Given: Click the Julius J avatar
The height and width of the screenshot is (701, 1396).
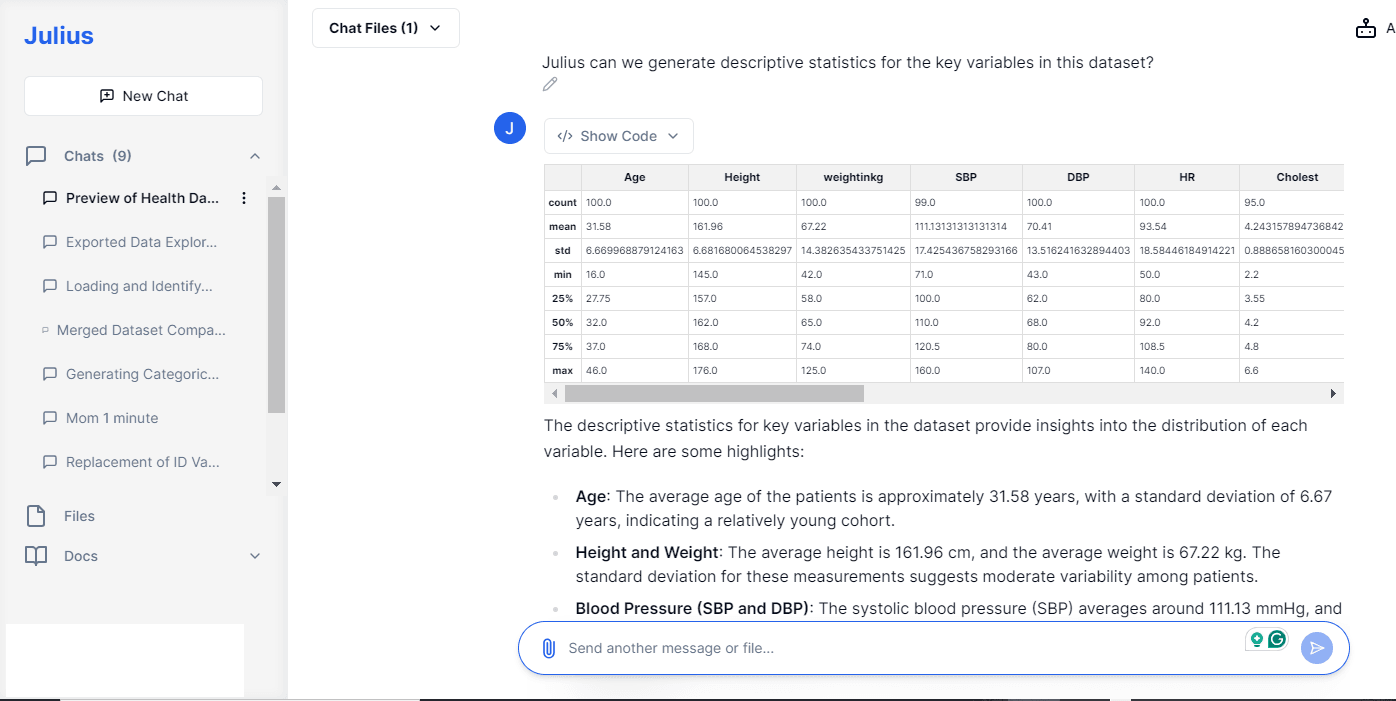Looking at the screenshot, I should 510,129.
